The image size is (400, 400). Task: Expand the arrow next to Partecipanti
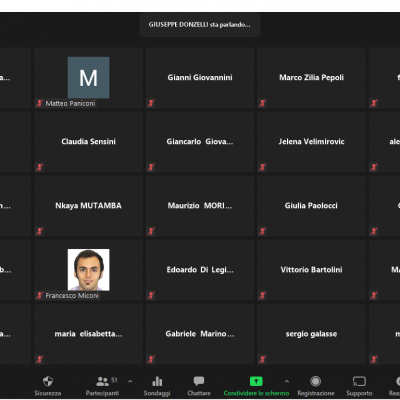point(130,381)
